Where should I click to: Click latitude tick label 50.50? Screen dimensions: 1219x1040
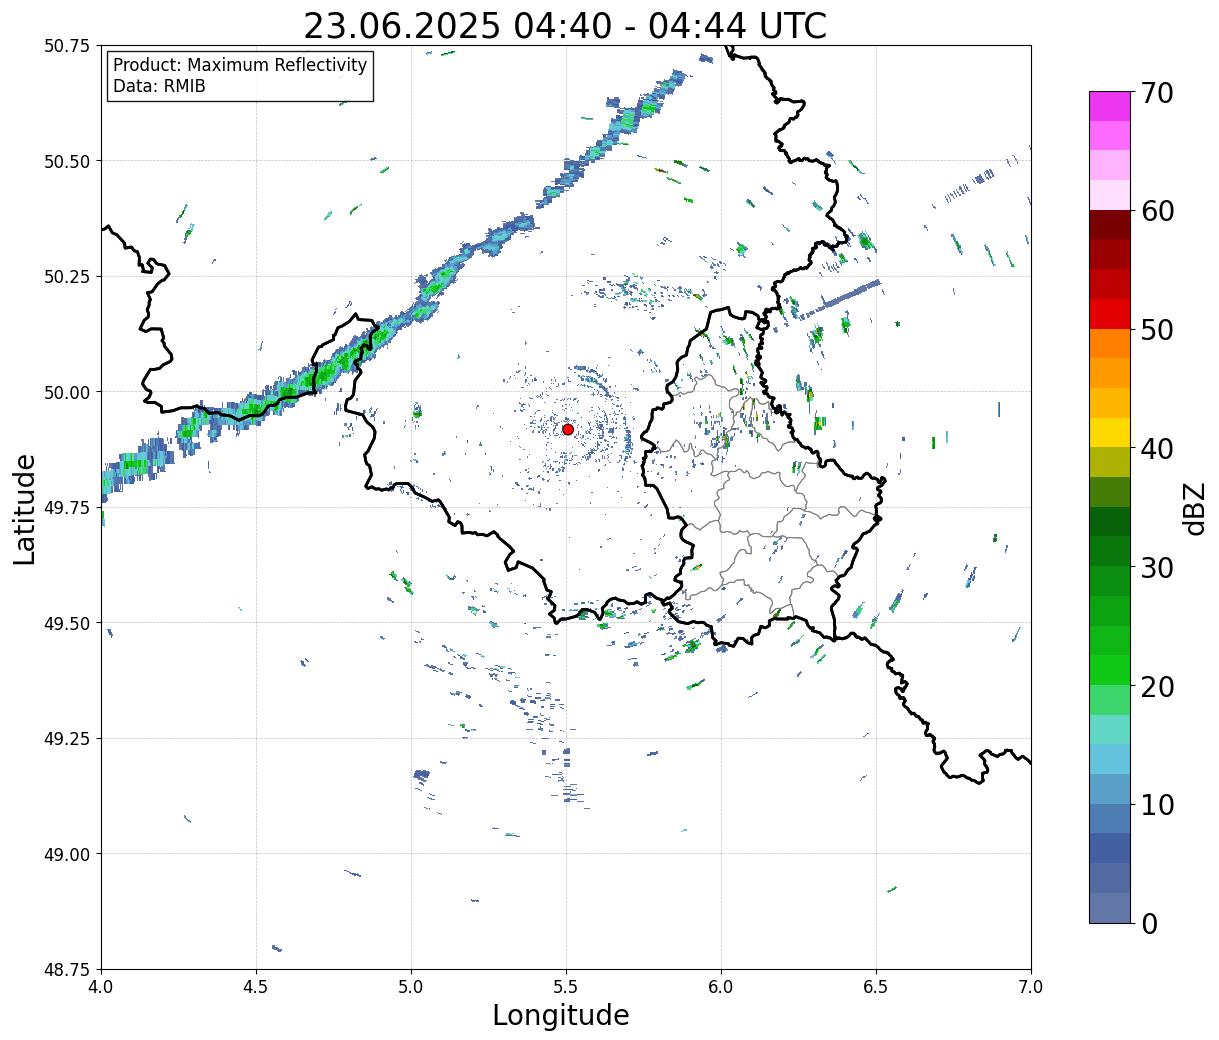pos(67,161)
